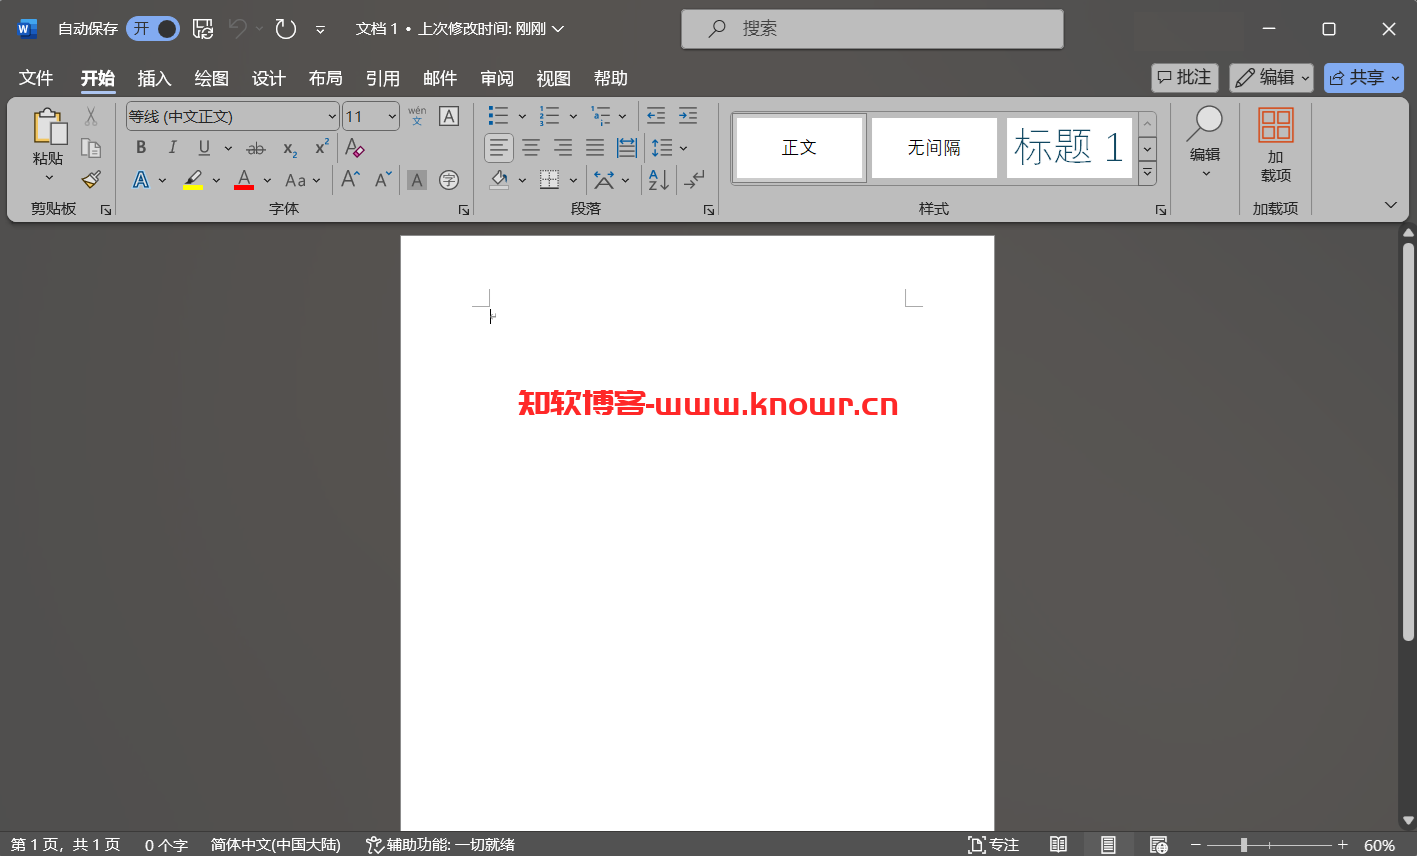1417x856 pixels.
Task: Click the Paste clipboard icon
Action: pyautogui.click(x=49, y=128)
